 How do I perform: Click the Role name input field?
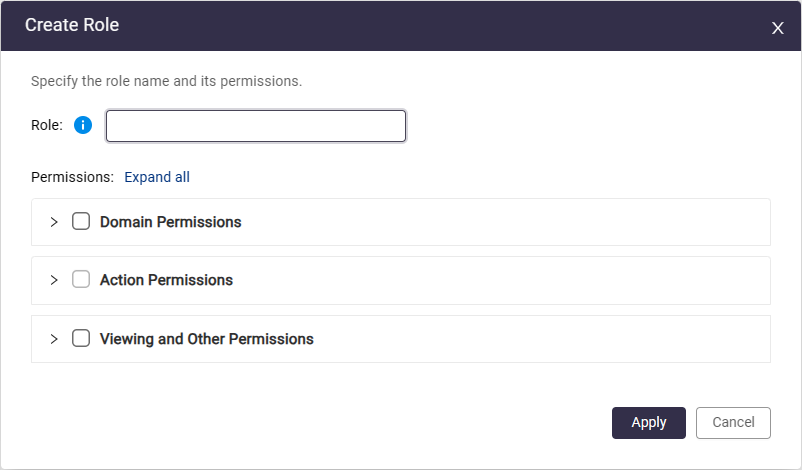(x=256, y=126)
